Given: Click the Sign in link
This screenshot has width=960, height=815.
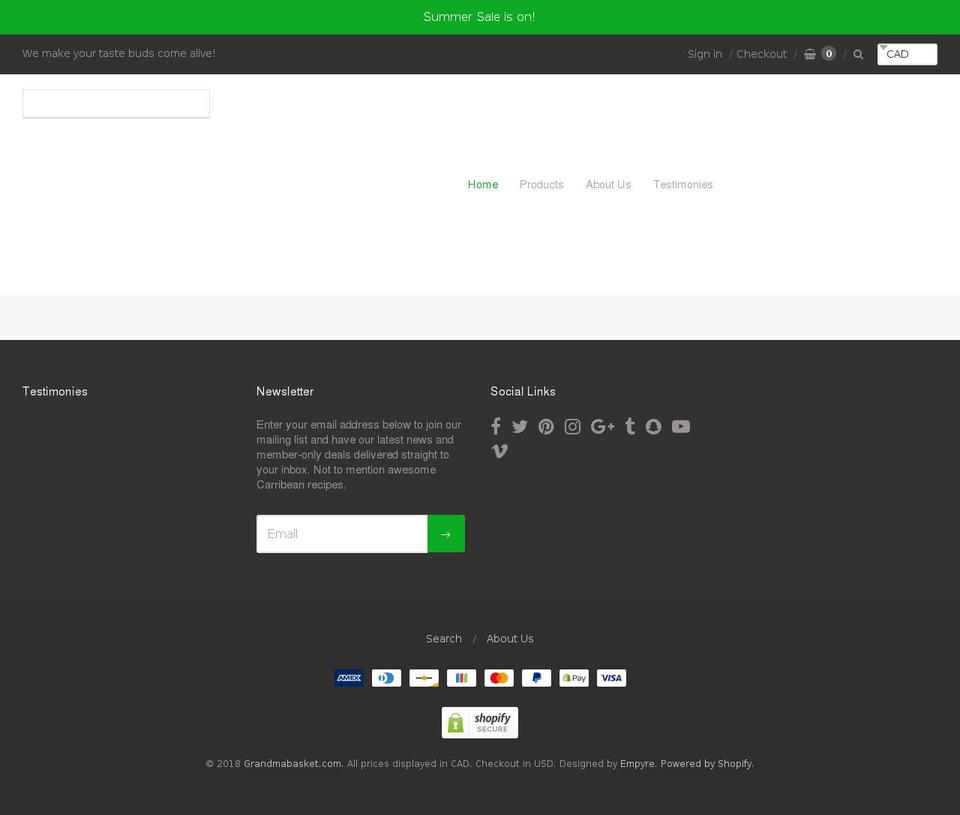Looking at the screenshot, I should pos(705,54).
